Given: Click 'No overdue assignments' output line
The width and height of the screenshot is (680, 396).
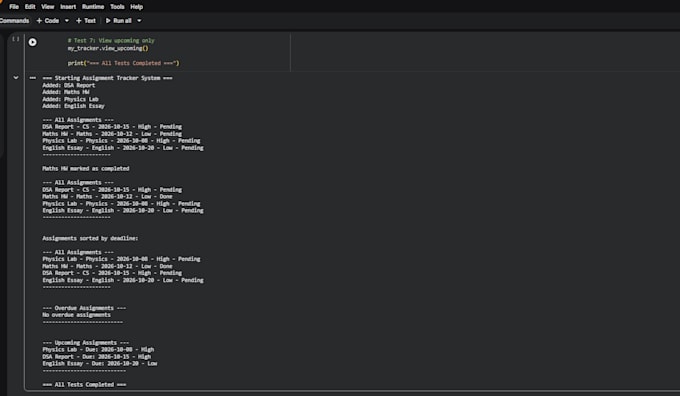Looking at the screenshot, I should [x=76, y=315].
